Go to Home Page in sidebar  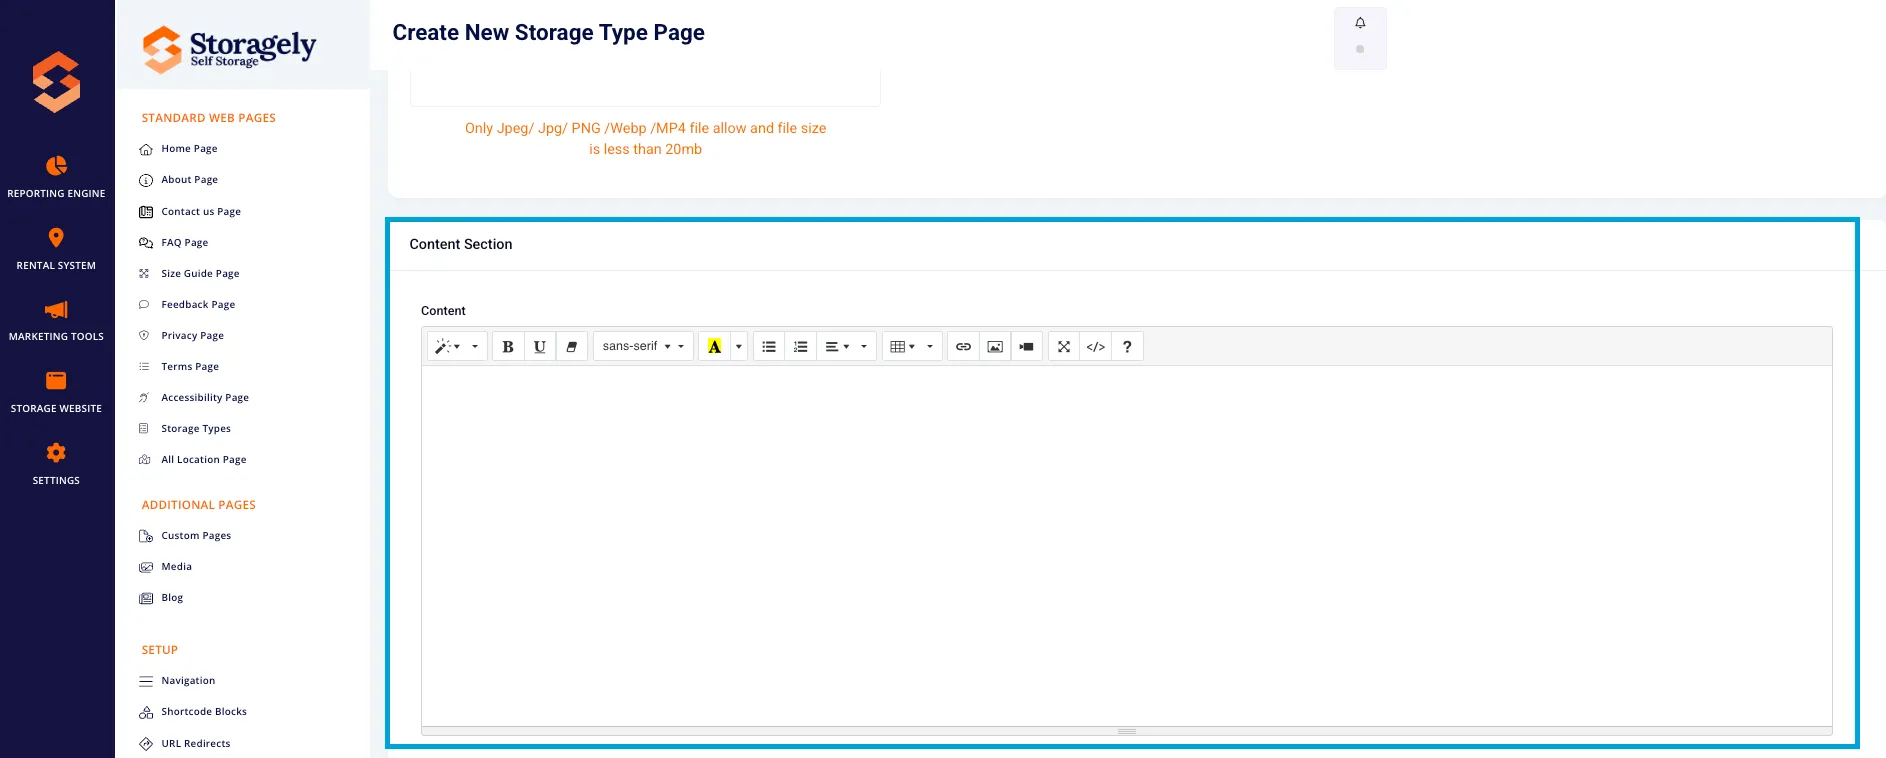pyautogui.click(x=189, y=149)
